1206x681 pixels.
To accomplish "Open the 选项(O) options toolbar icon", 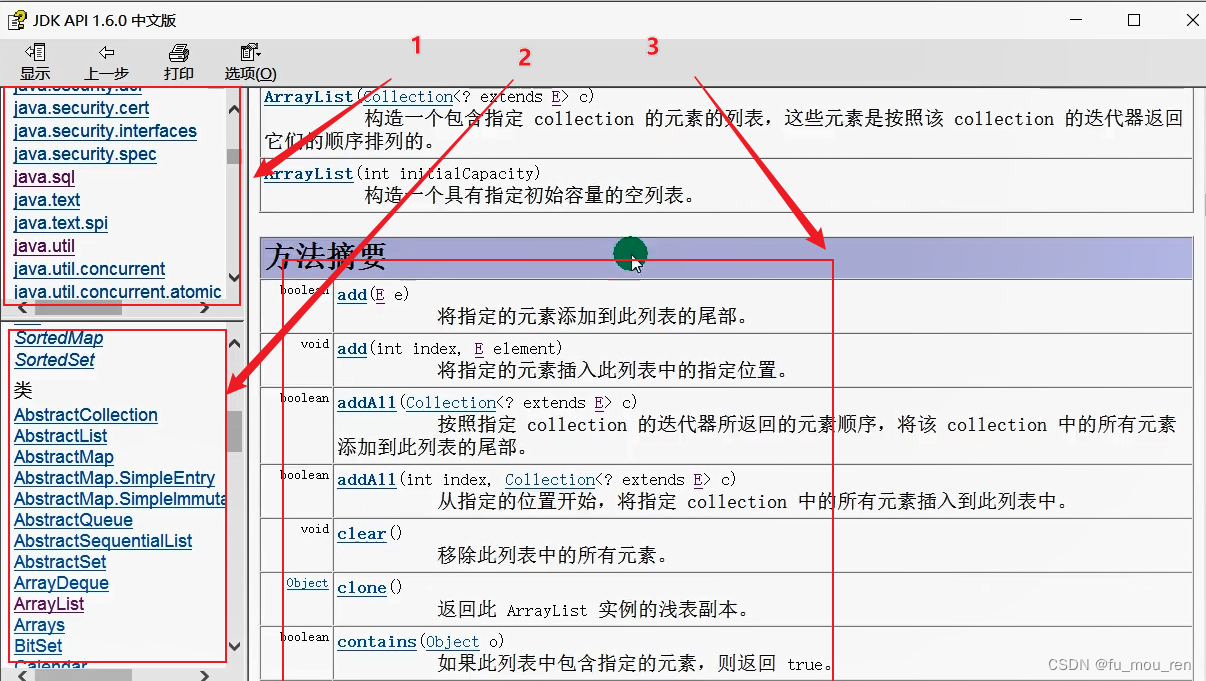I will click(249, 60).
